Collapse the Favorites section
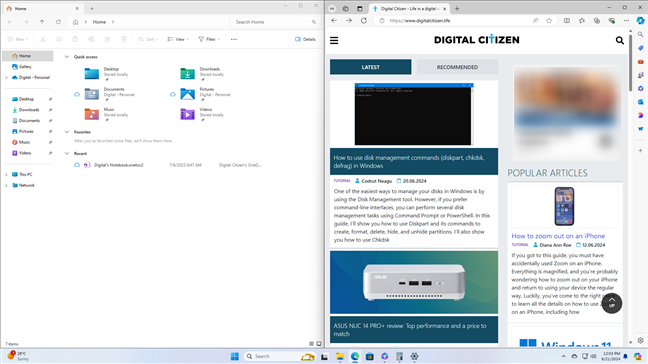The height and width of the screenshot is (364, 648). (x=67, y=132)
